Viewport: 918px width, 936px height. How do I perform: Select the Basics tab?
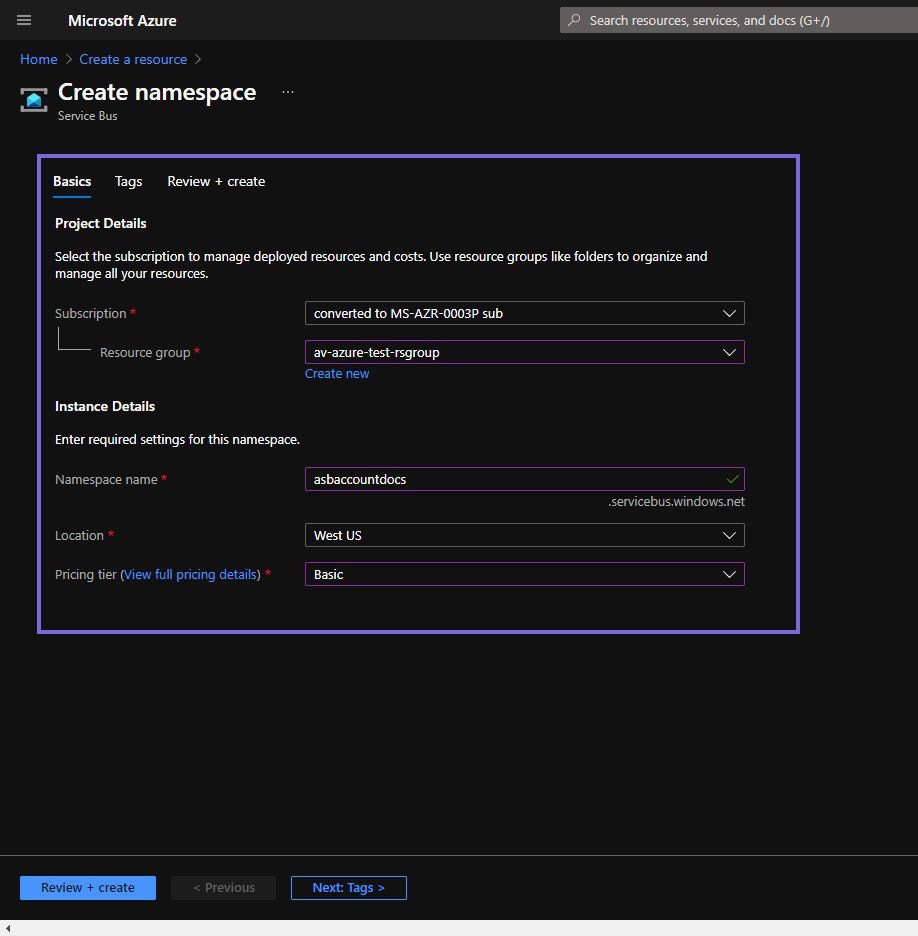point(72,181)
